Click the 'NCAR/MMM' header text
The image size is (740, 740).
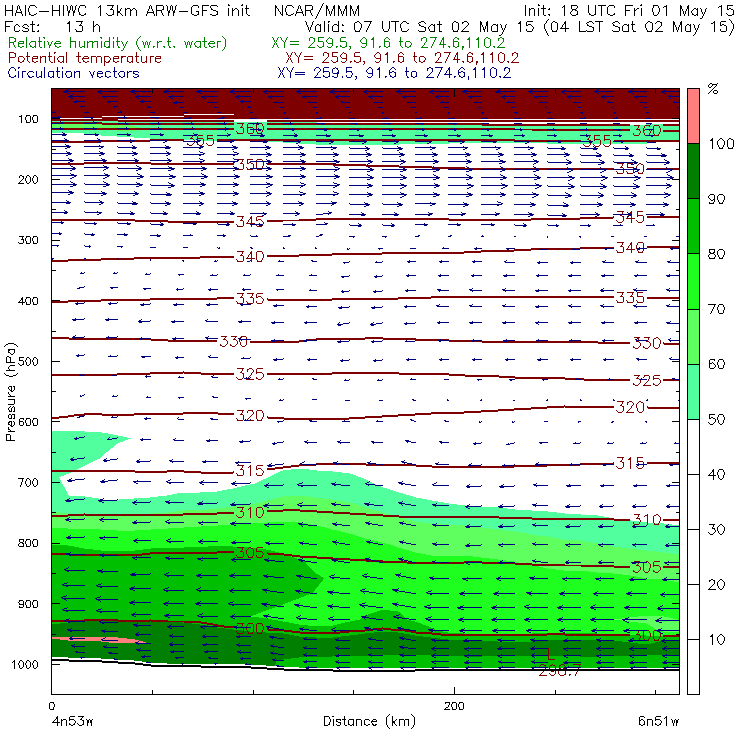point(317,10)
